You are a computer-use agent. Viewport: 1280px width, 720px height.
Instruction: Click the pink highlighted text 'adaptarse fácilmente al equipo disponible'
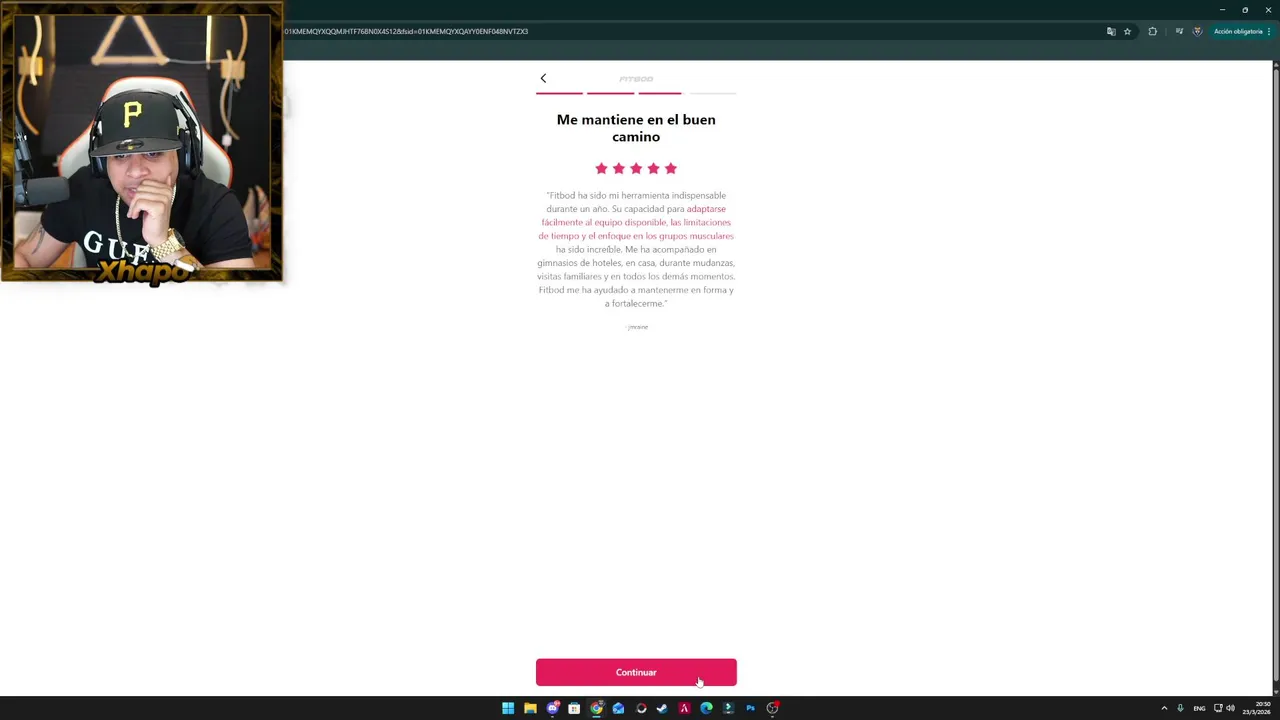pyautogui.click(x=636, y=216)
